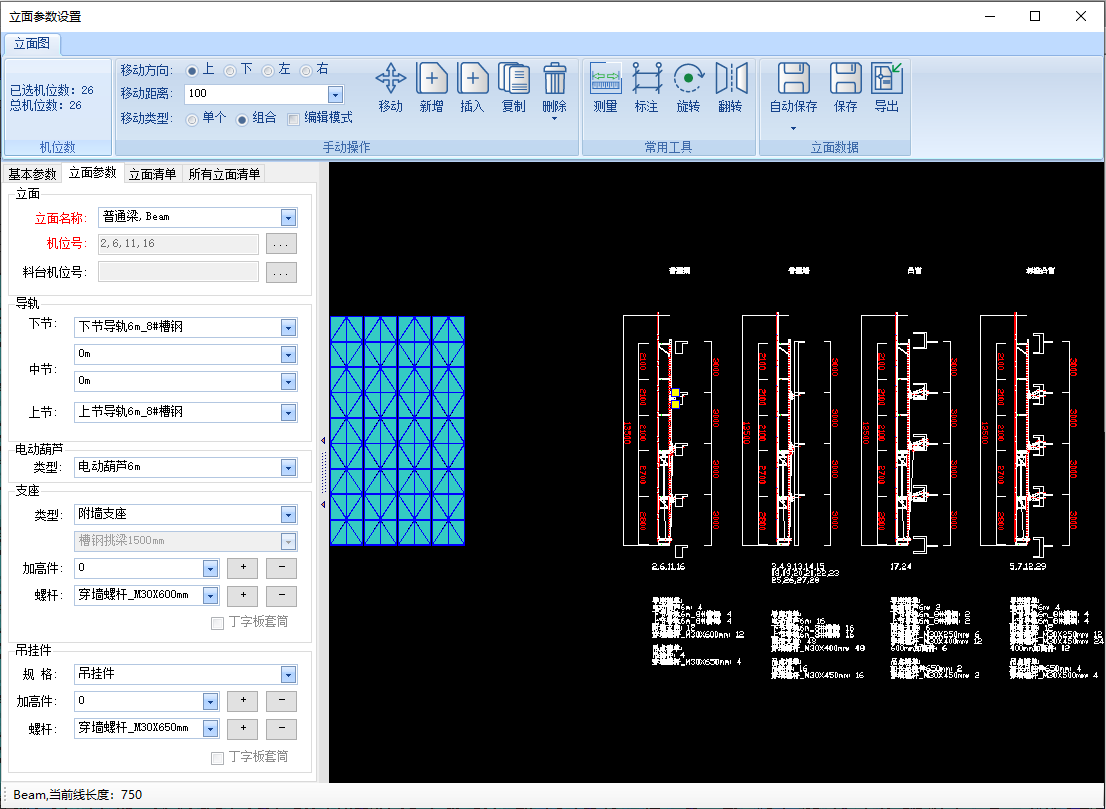Open the 支座 加高件 dropdown
The image size is (1106, 809).
210,568
